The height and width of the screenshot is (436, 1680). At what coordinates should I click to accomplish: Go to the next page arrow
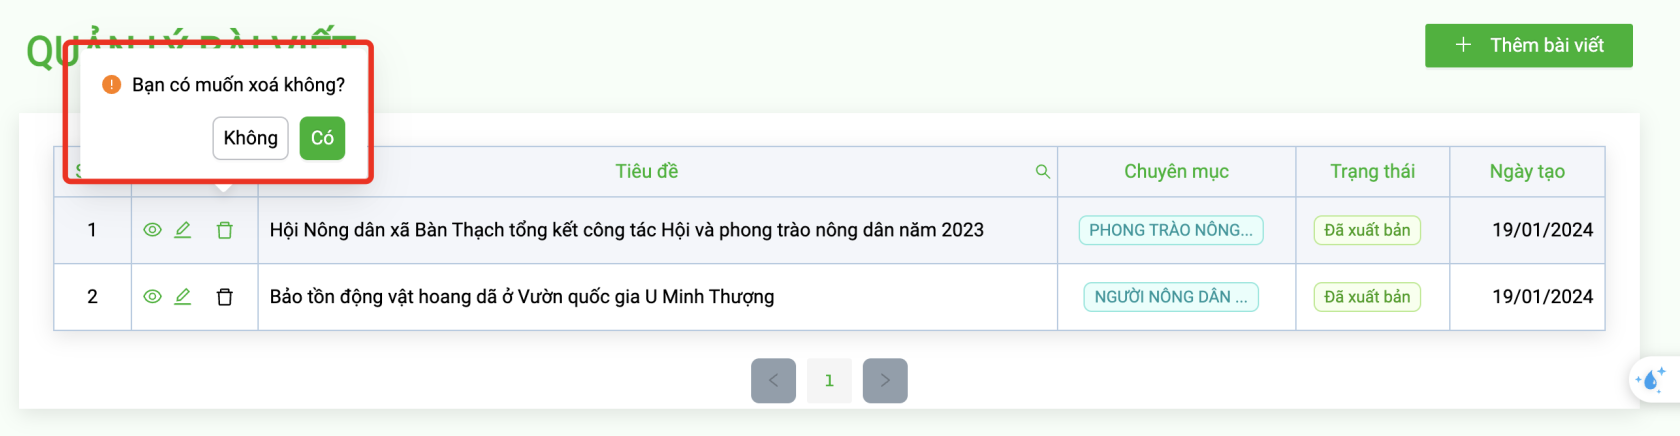click(x=885, y=381)
